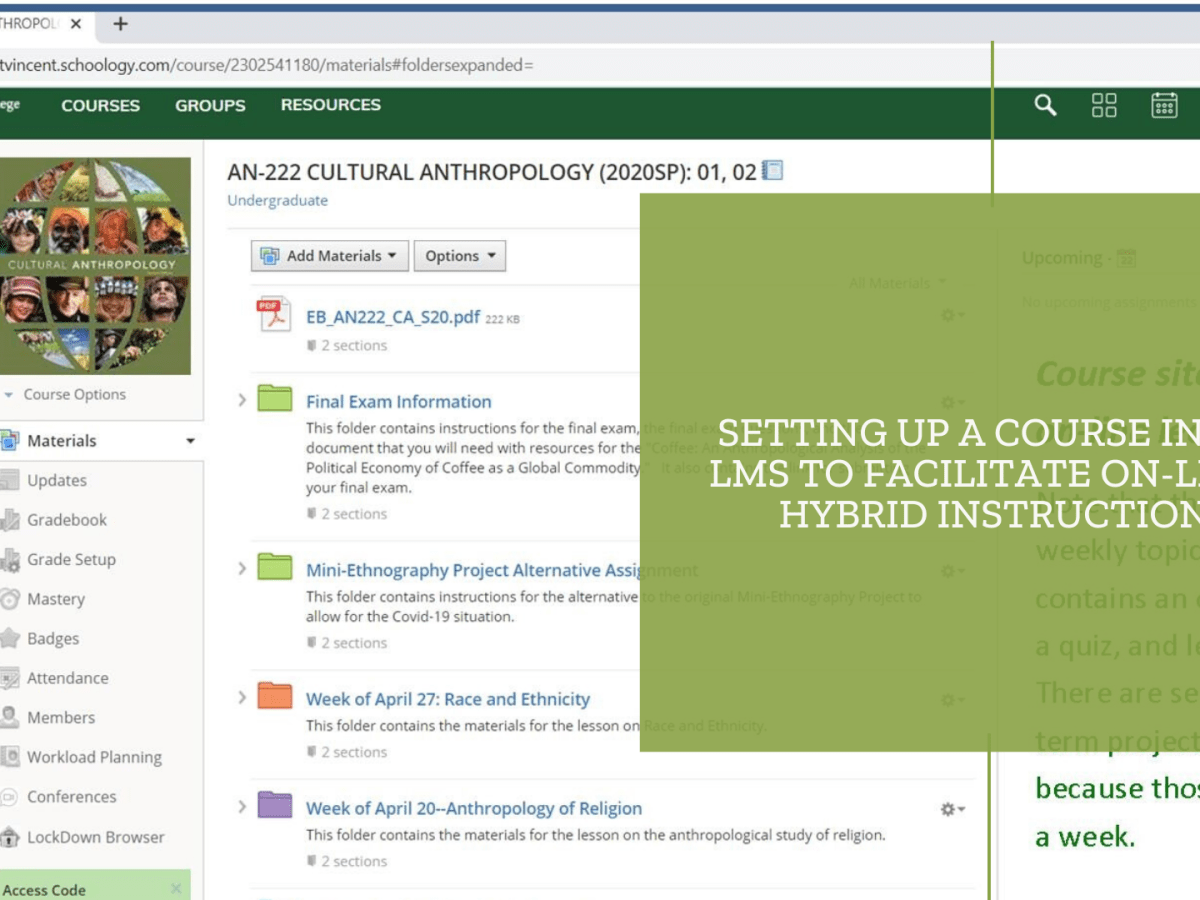This screenshot has width=1200, height=900.
Task: Open the gear menu for Week of April 20 folder
Action: [946, 811]
